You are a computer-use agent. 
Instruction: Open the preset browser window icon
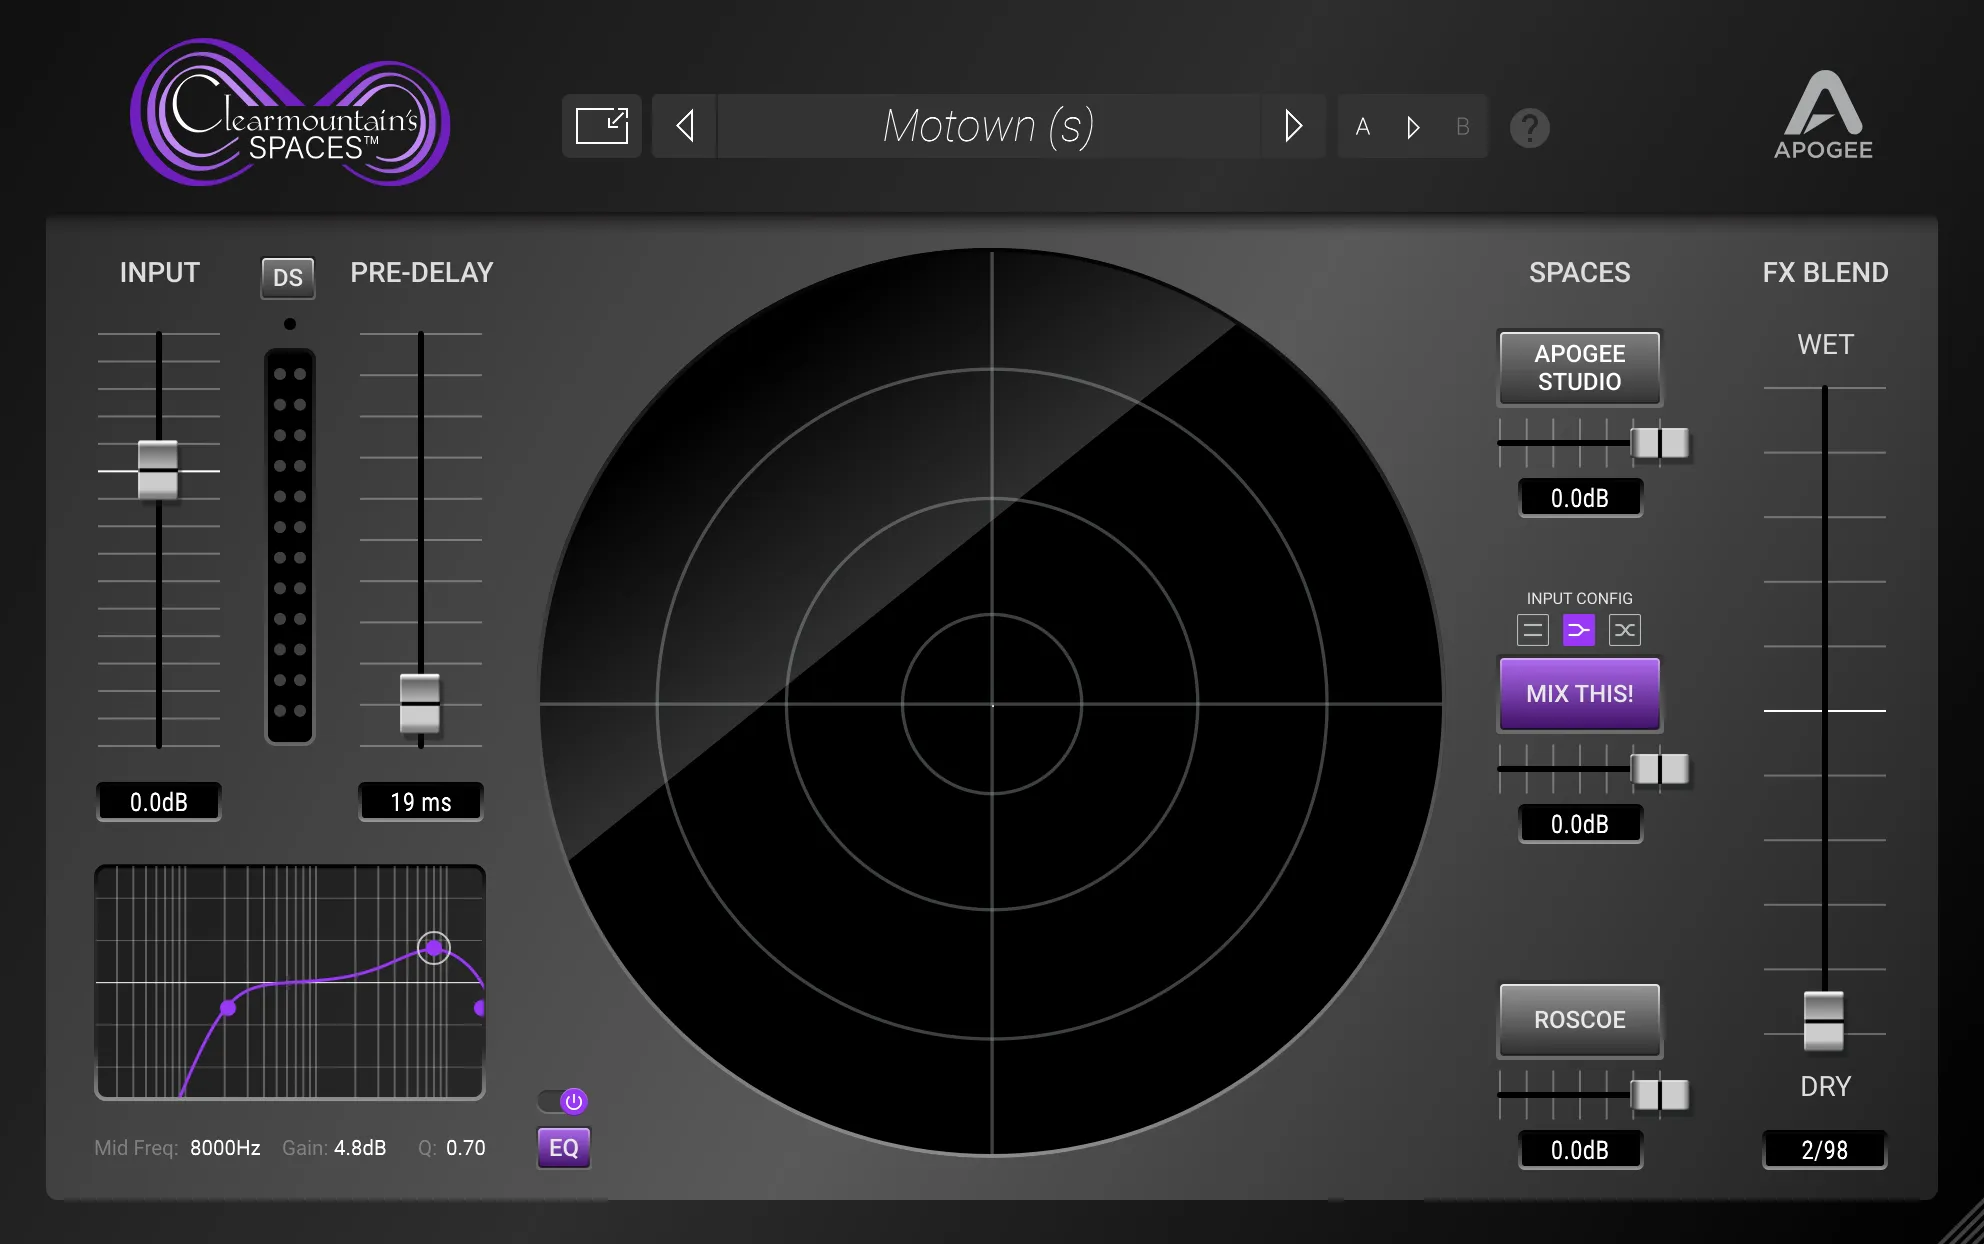click(x=601, y=126)
